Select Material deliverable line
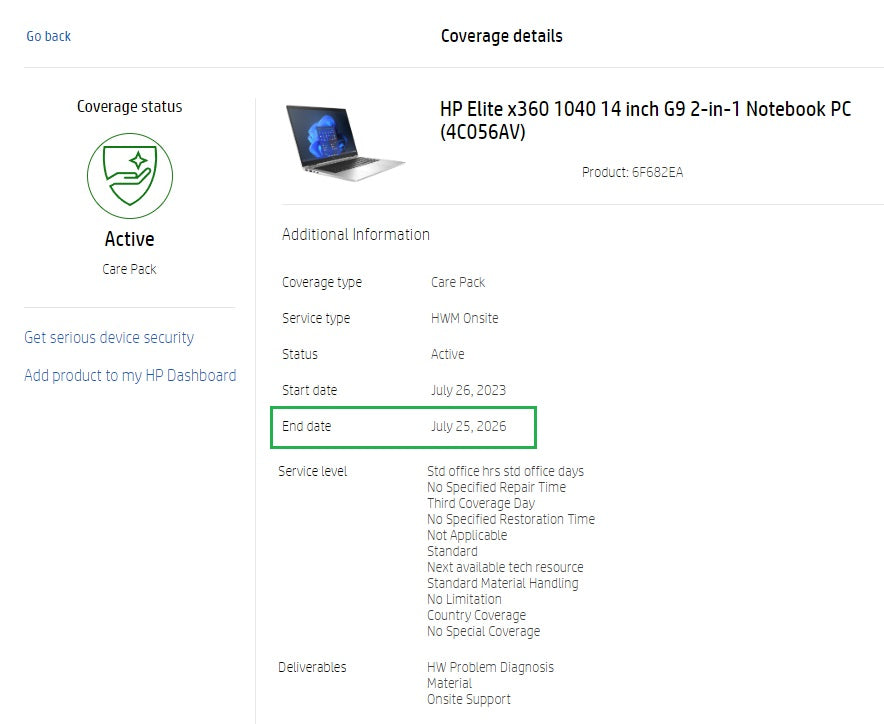Viewport: 884px width, 724px height. click(449, 683)
